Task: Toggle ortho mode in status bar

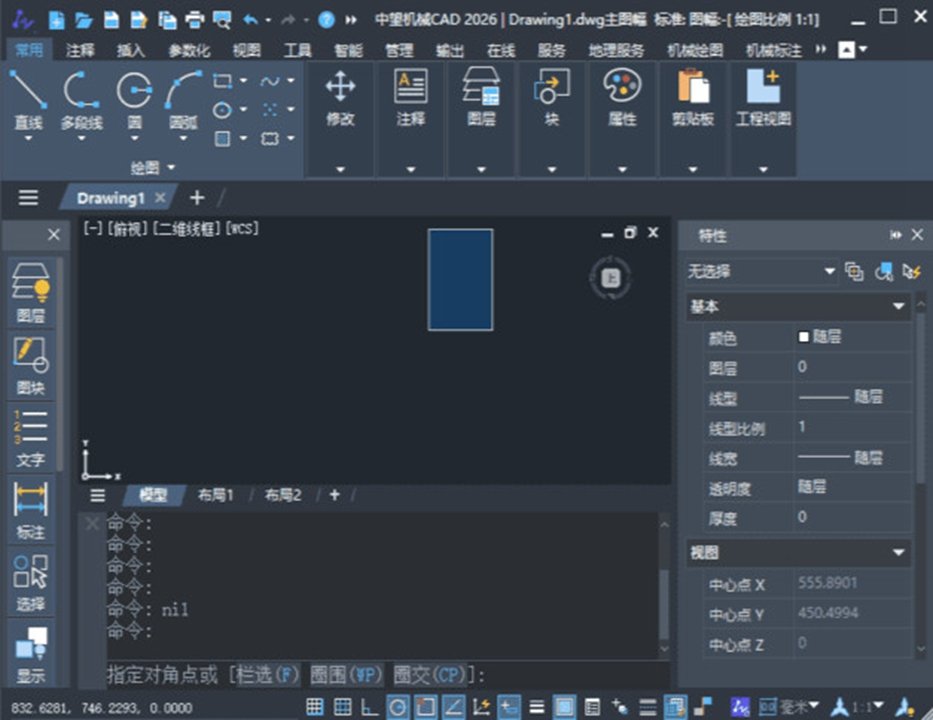Action: click(370, 707)
